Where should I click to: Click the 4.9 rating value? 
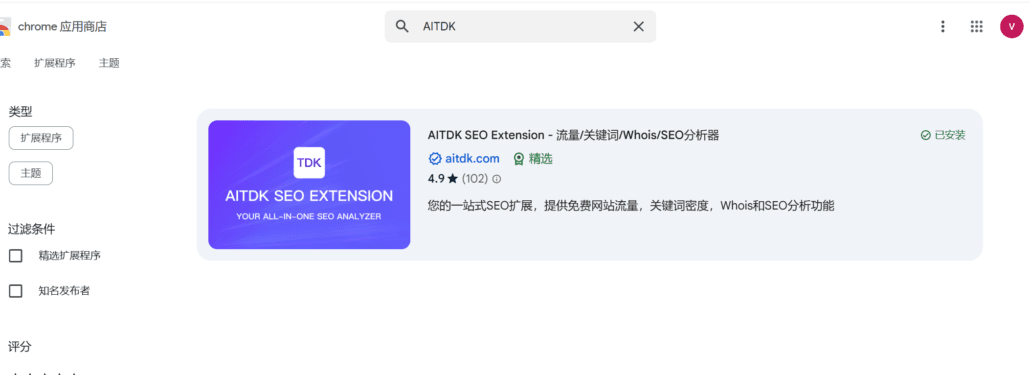(436, 179)
